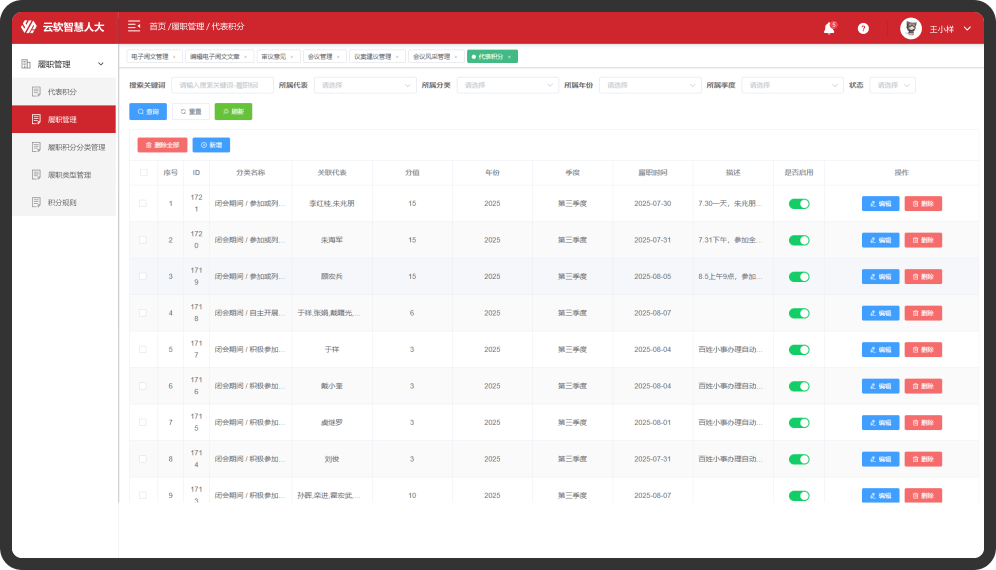Click the 履职类型管理 sidebar document icon
This screenshot has width=996, height=570.
point(36,175)
